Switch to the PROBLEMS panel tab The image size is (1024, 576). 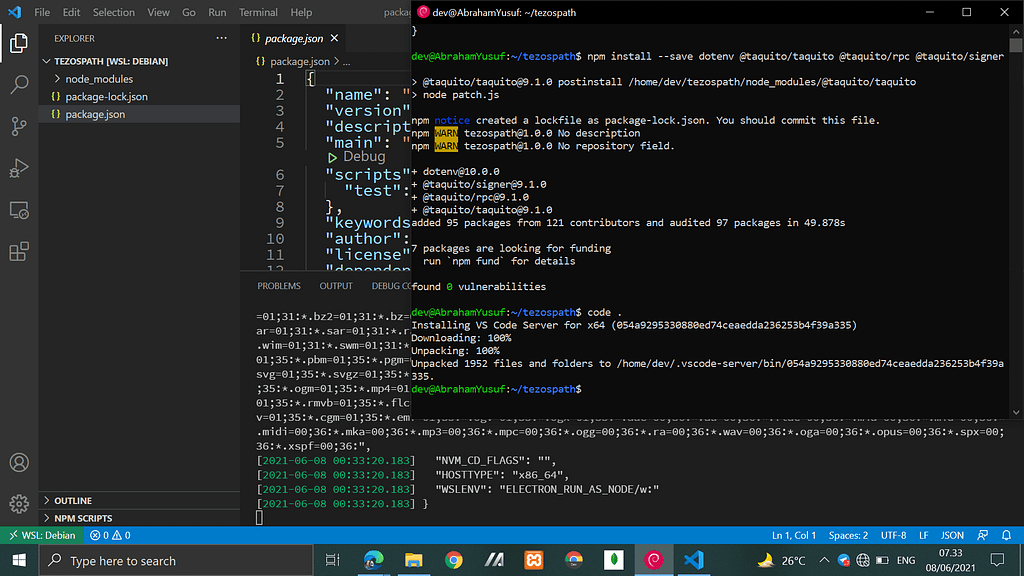pyautogui.click(x=279, y=286)
